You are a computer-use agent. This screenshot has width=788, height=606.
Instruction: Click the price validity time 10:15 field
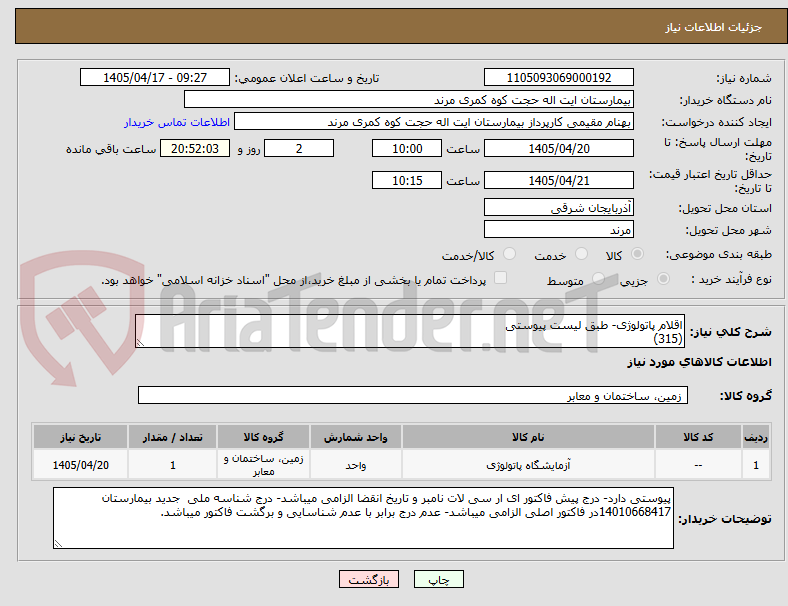coord(407,180)
